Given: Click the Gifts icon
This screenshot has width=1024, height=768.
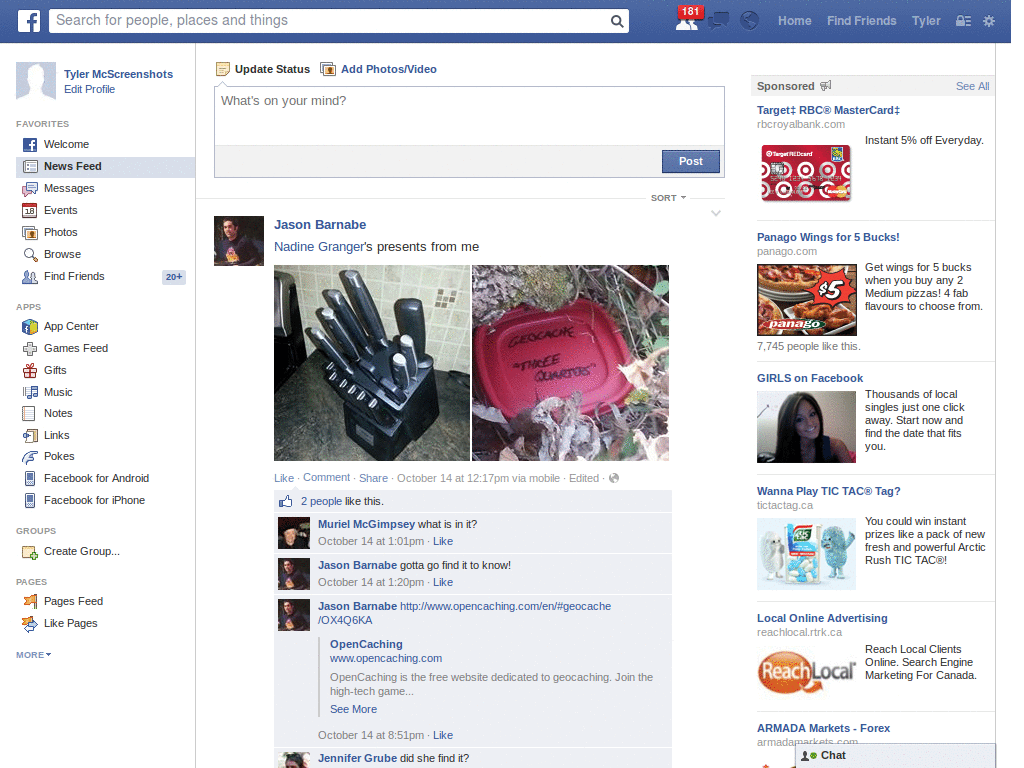Looking at the screenshot, I should click(30, 371).
